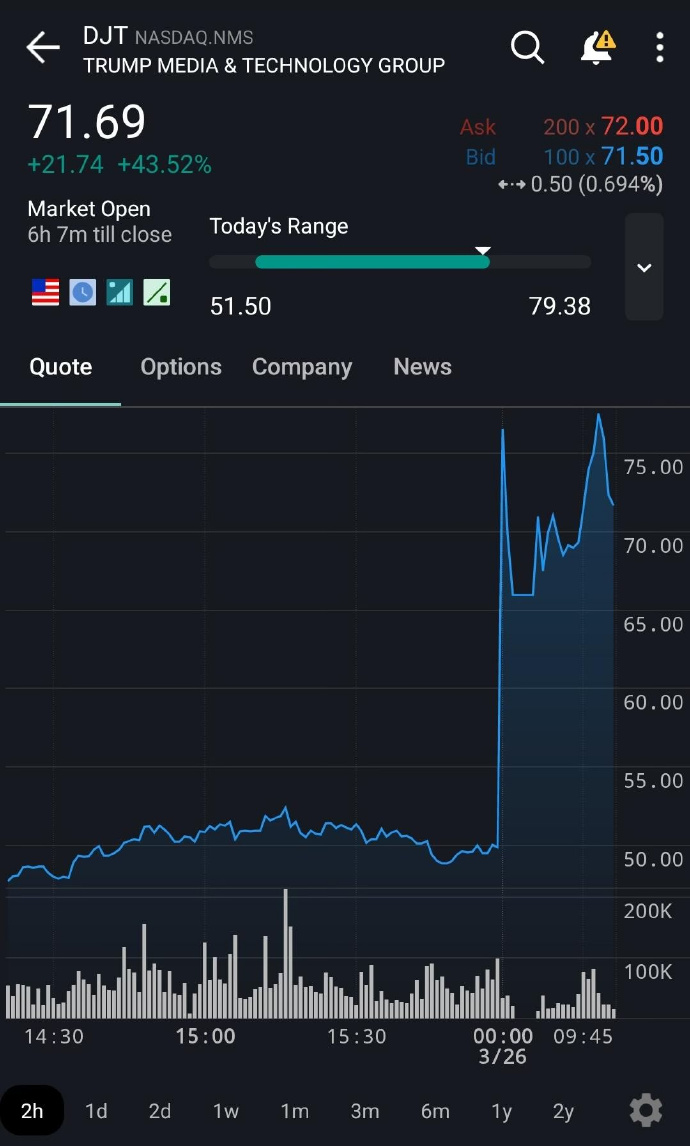Select the 2h chart timeframe
Screen dimensions: 690x1146
click(x=32, y=1111)
